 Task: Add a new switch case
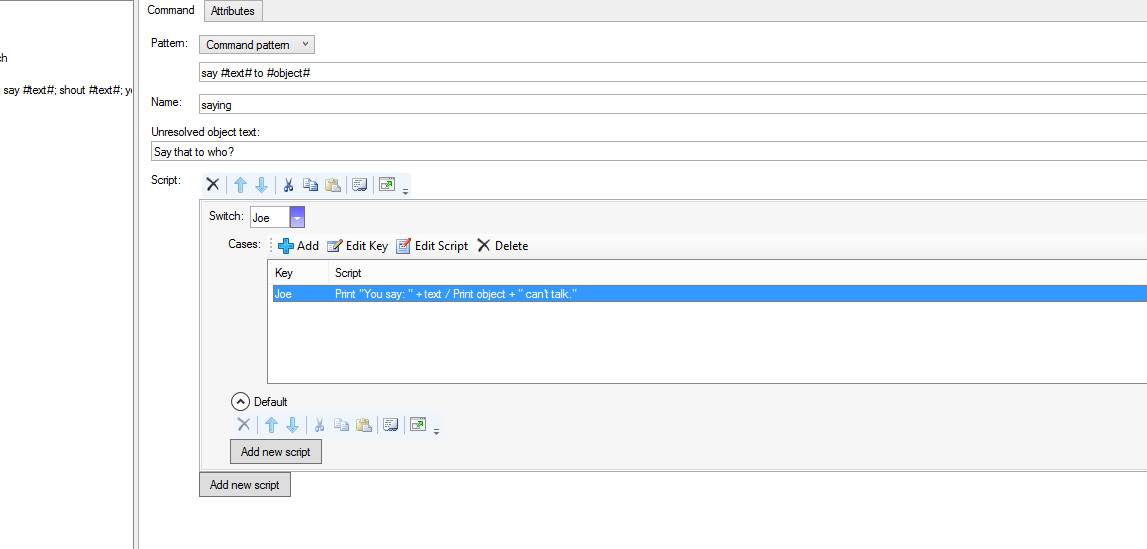298,246
